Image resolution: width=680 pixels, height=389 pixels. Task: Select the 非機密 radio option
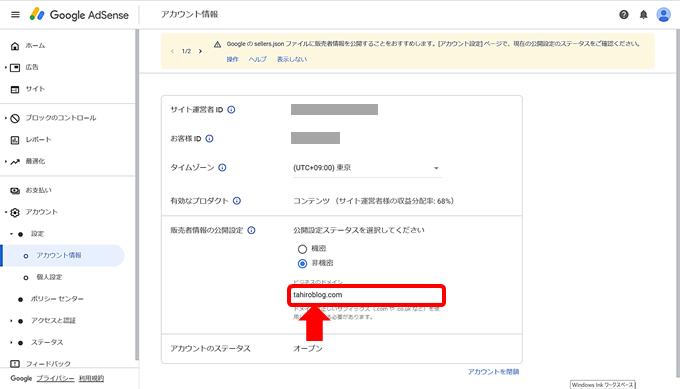coord(302,264)
